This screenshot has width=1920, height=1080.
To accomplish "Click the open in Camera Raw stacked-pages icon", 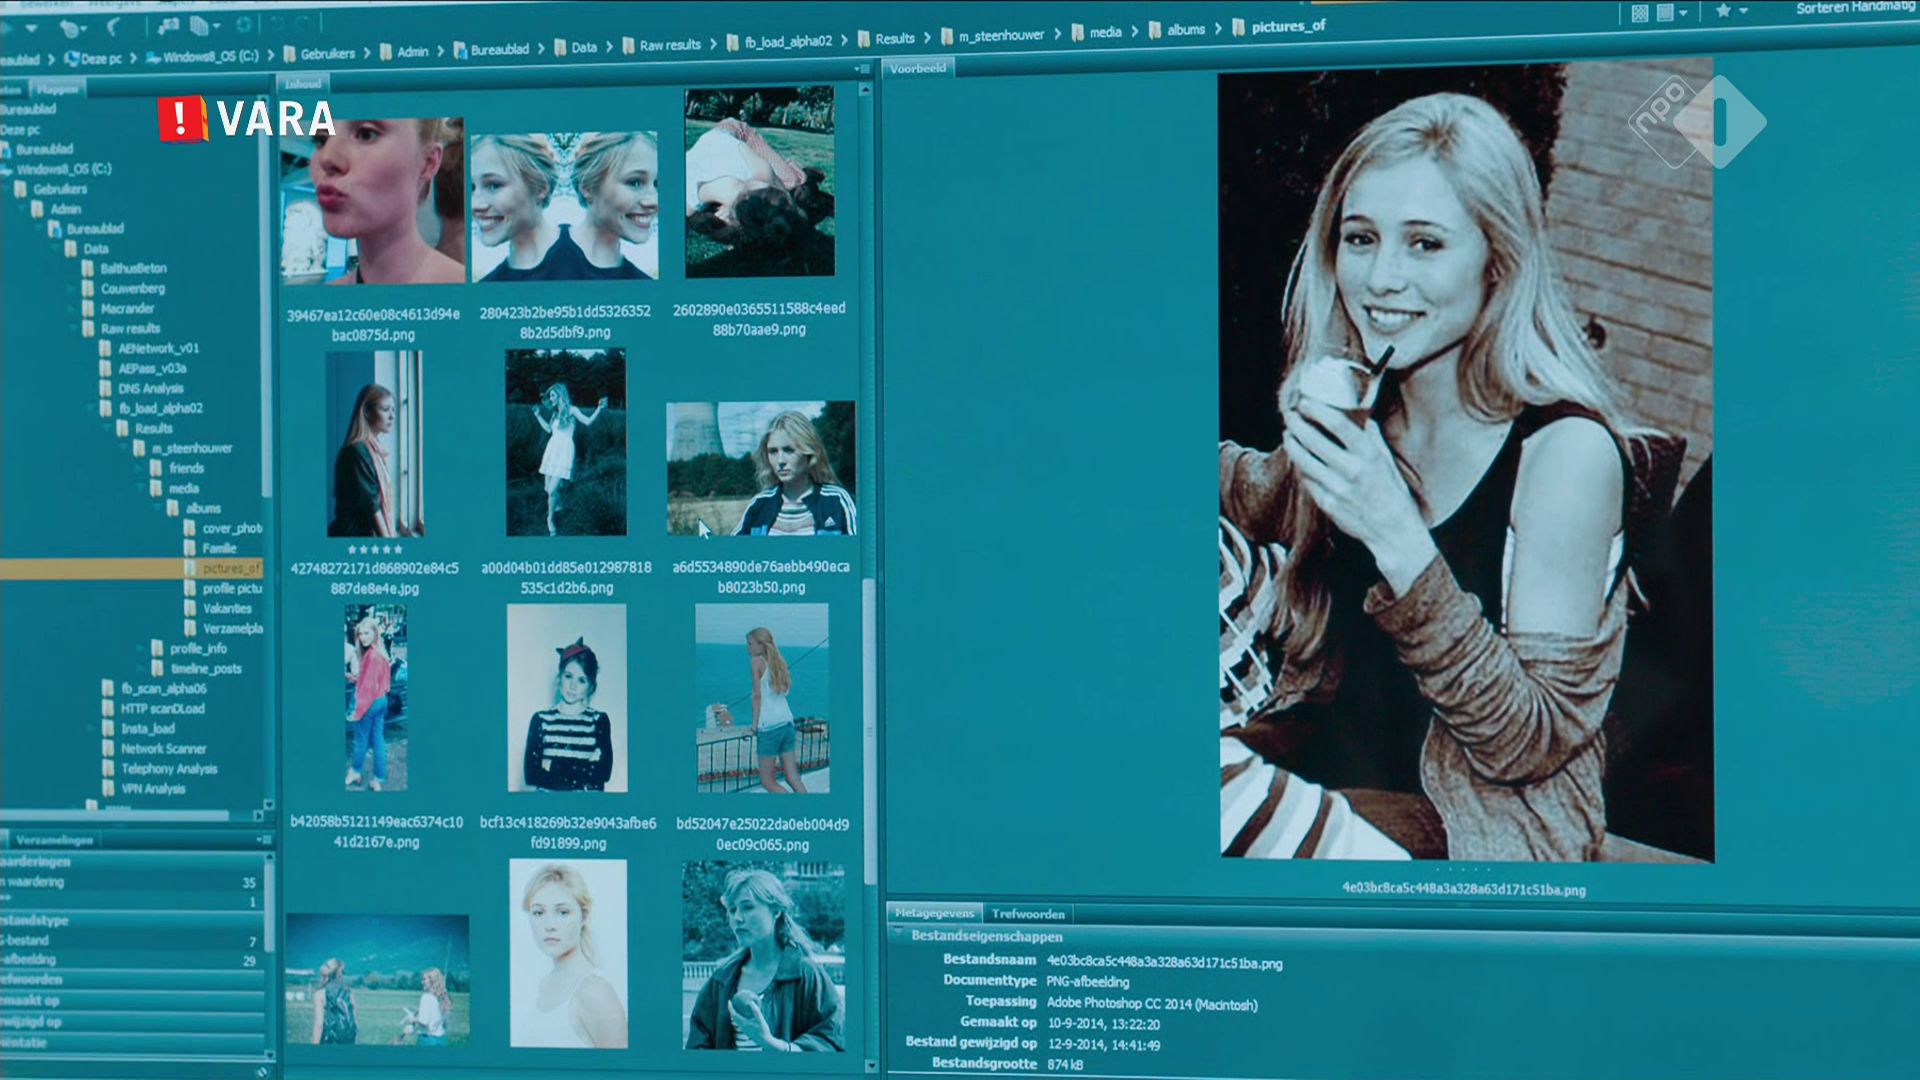I will click(x=198, y=26).
